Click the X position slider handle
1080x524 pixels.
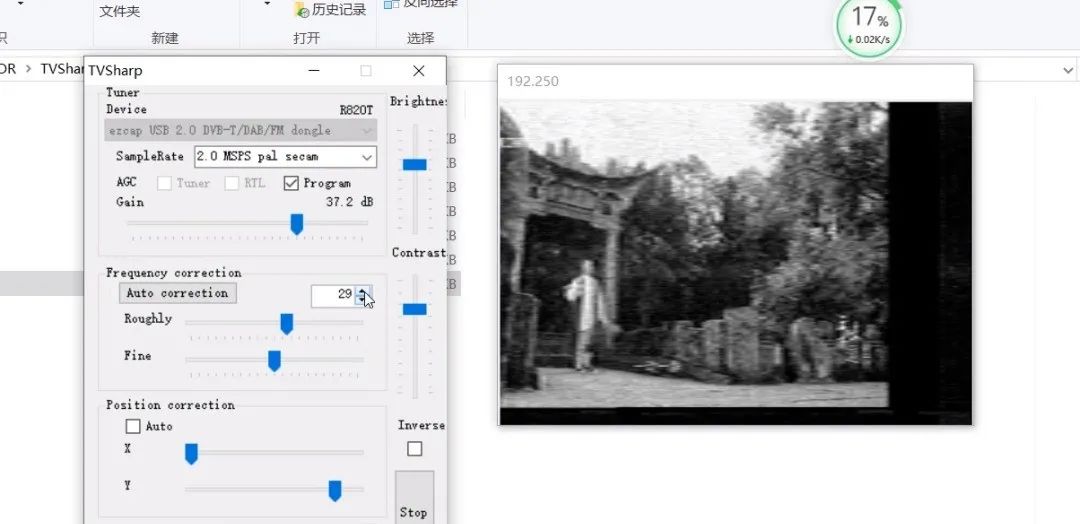click(x=191, y=454)
